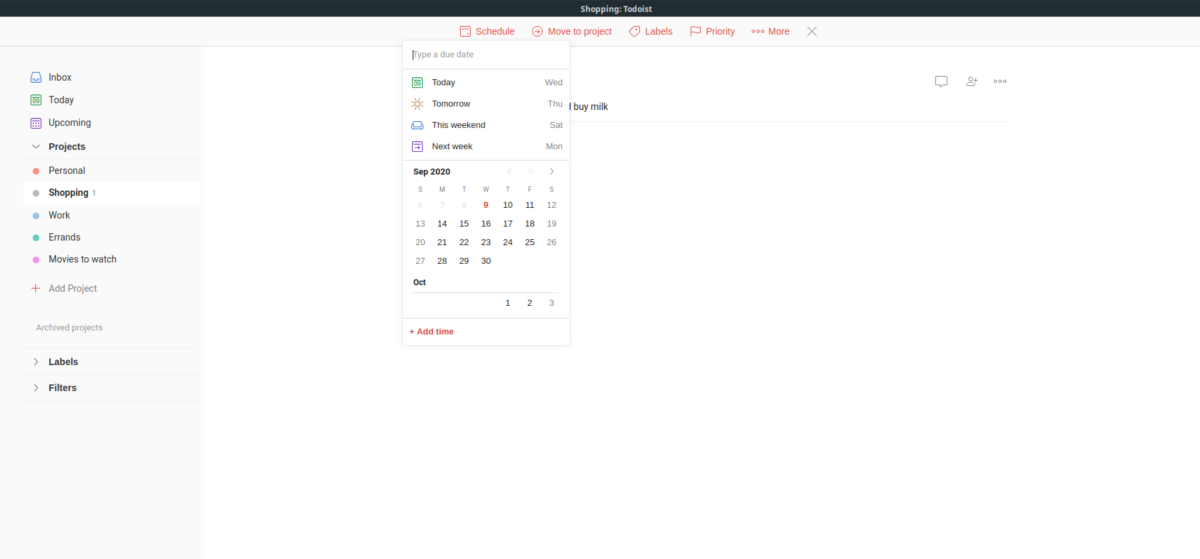This screenshot has height=559, width=1200.
Task: Click the Labels text in toolbar
Action: [659, 31]
